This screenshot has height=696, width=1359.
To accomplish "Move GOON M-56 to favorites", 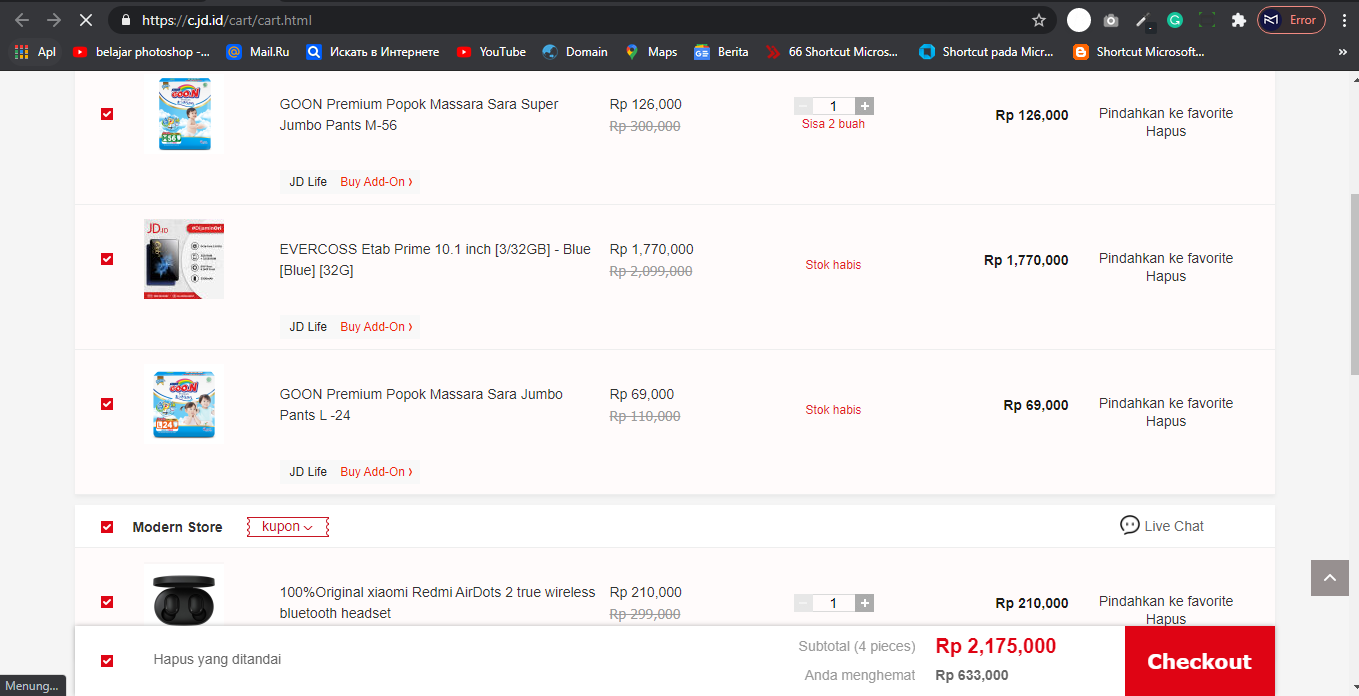I will click(x=1166, y=113).
